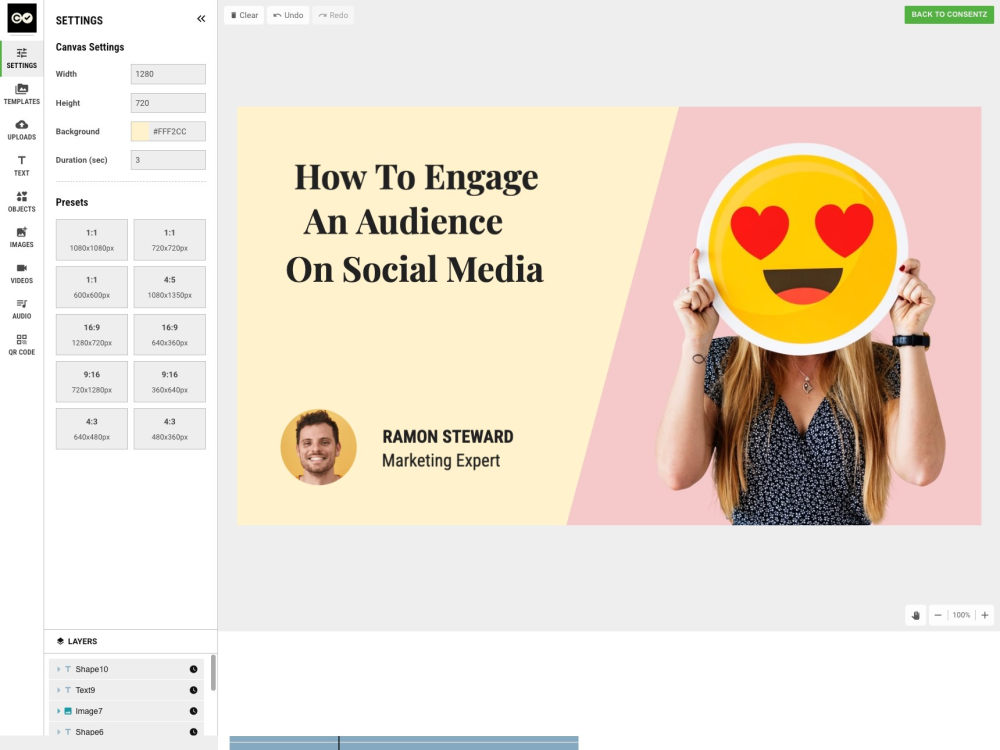This screenshot has width=1000, height=750.
Task: Click the Duration (sec) input field
Action: (x=168, y=160)
